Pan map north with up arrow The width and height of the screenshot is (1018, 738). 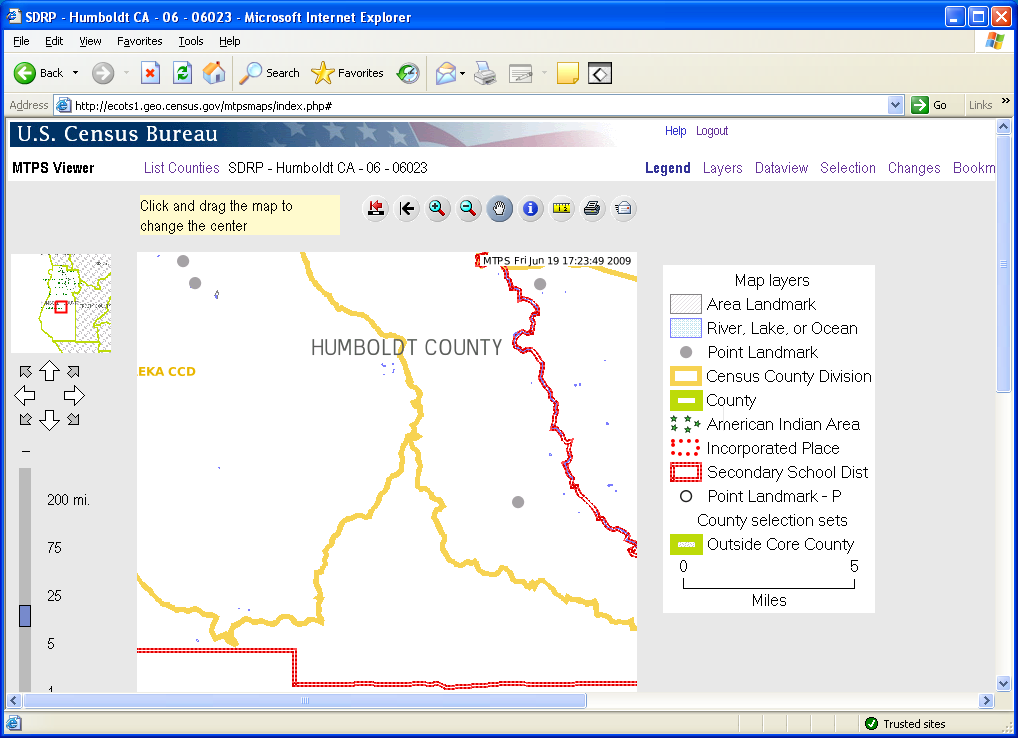pos(49,372)
